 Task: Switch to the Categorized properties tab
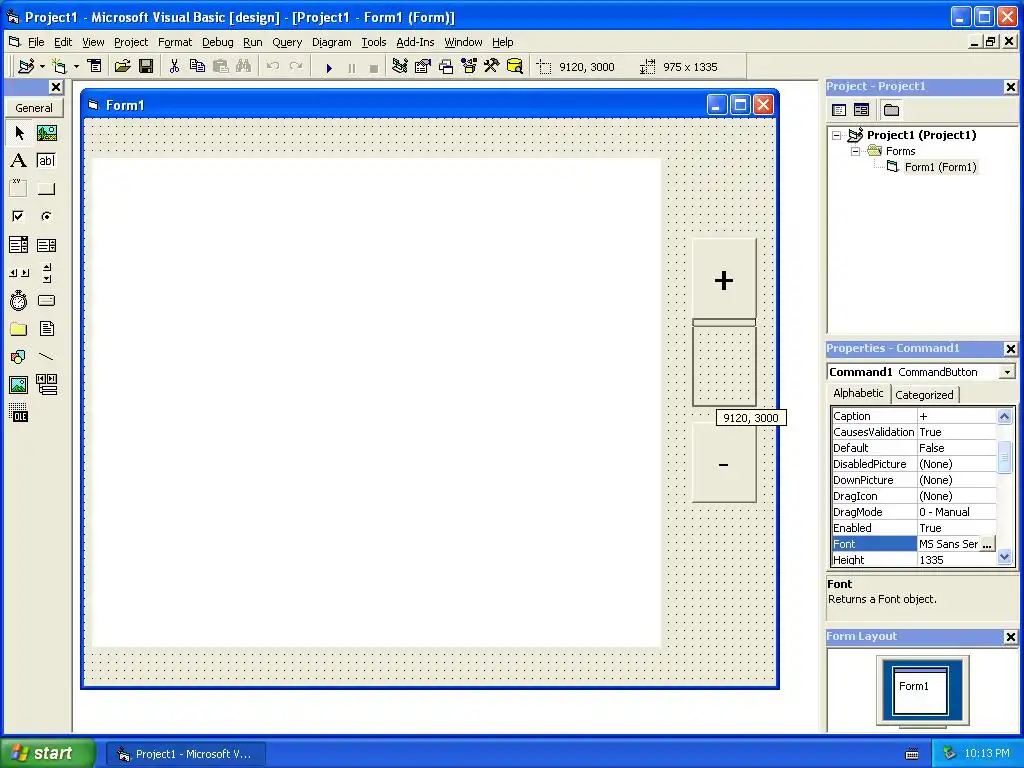[924, 394]
